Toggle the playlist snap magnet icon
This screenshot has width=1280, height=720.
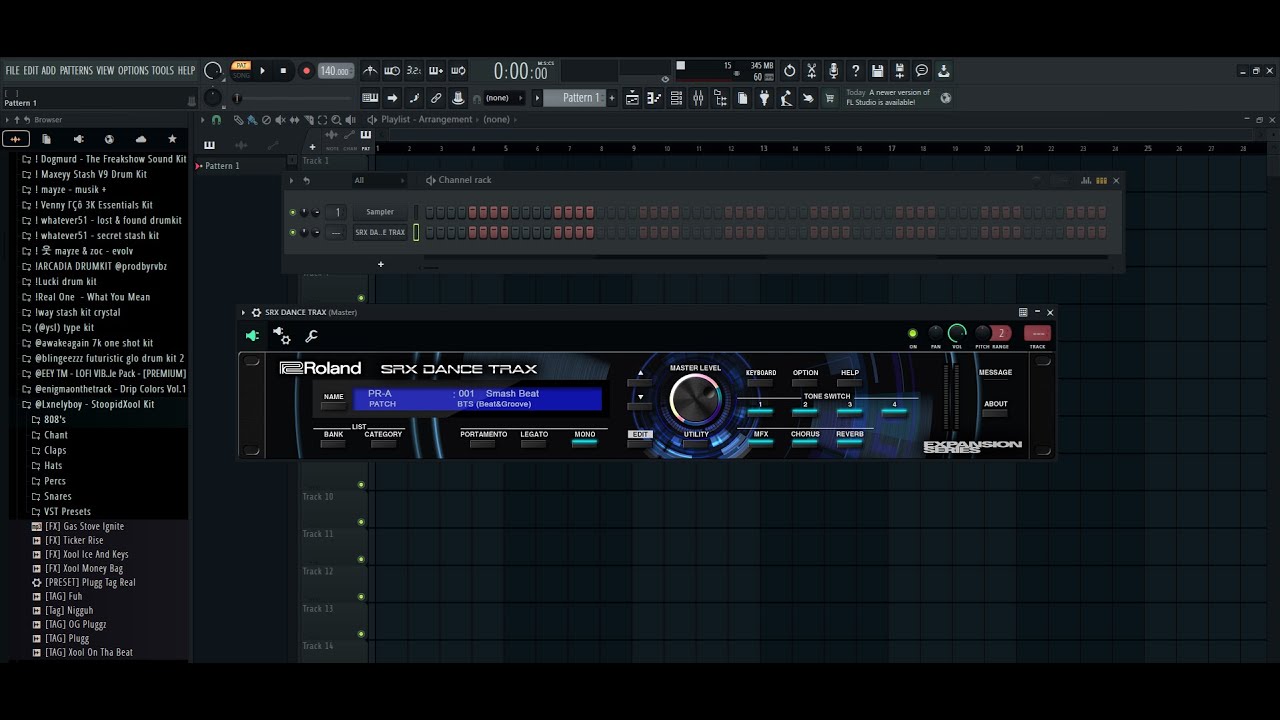(216, 120)
